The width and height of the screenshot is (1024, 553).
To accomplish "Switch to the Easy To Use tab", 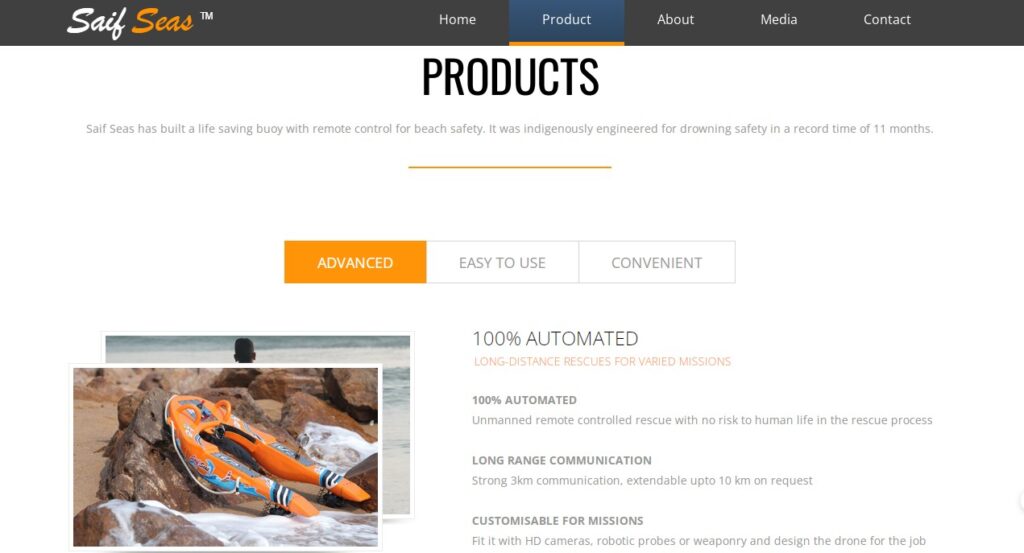I will 502,262.
